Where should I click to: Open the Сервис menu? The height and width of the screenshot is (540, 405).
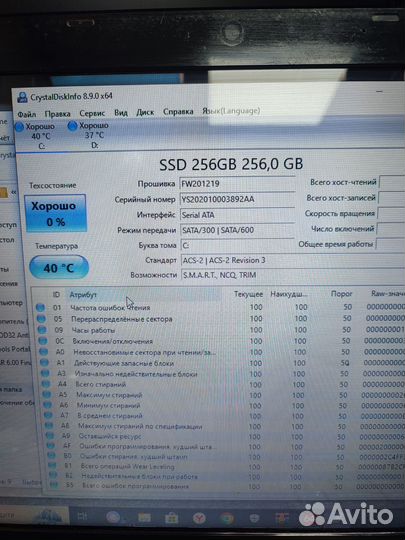[92, 113]
